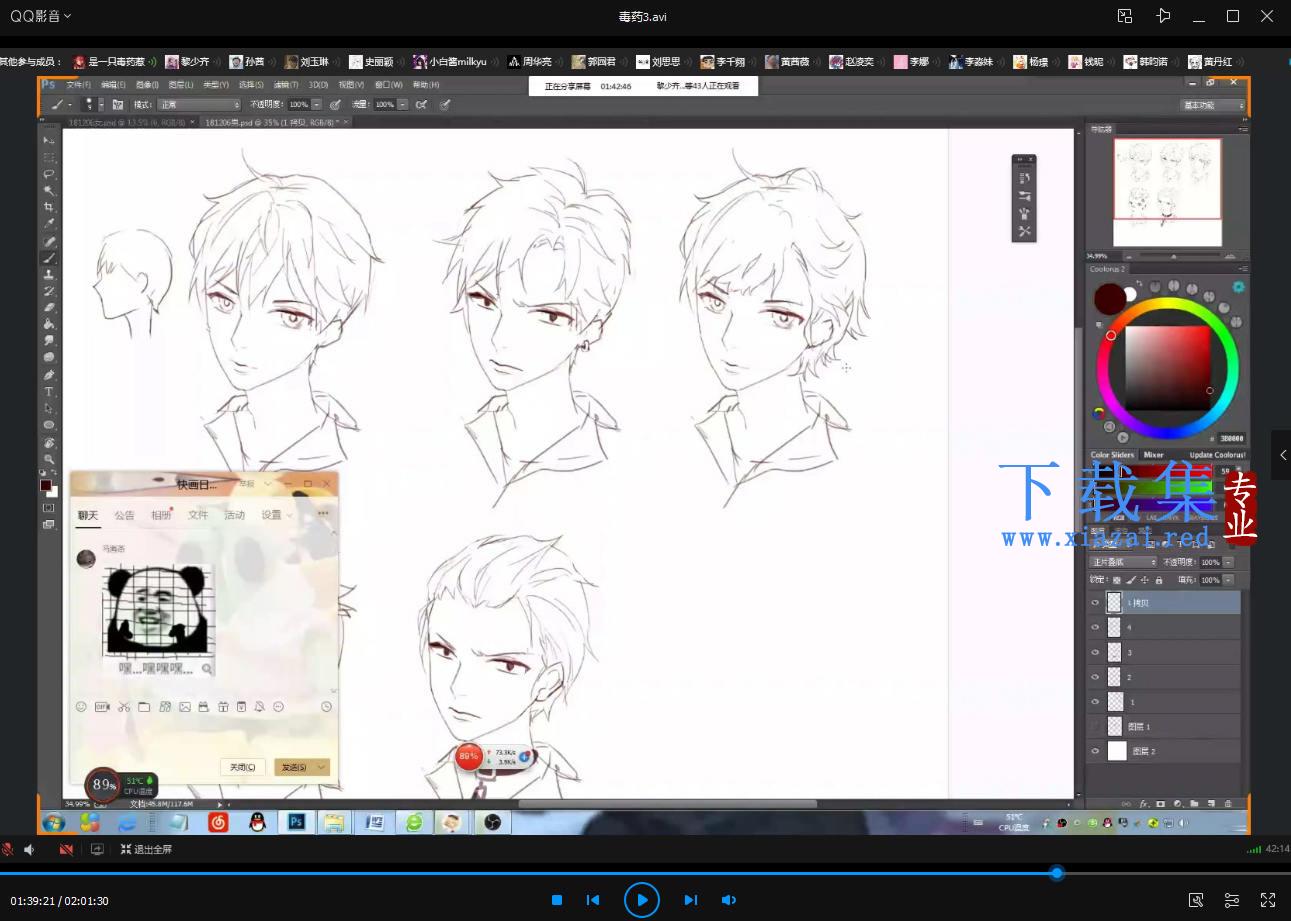This screenshot has width=1291, height=921.
Task: Click the play button in QQ player
Action: click(x=642, y=900)
